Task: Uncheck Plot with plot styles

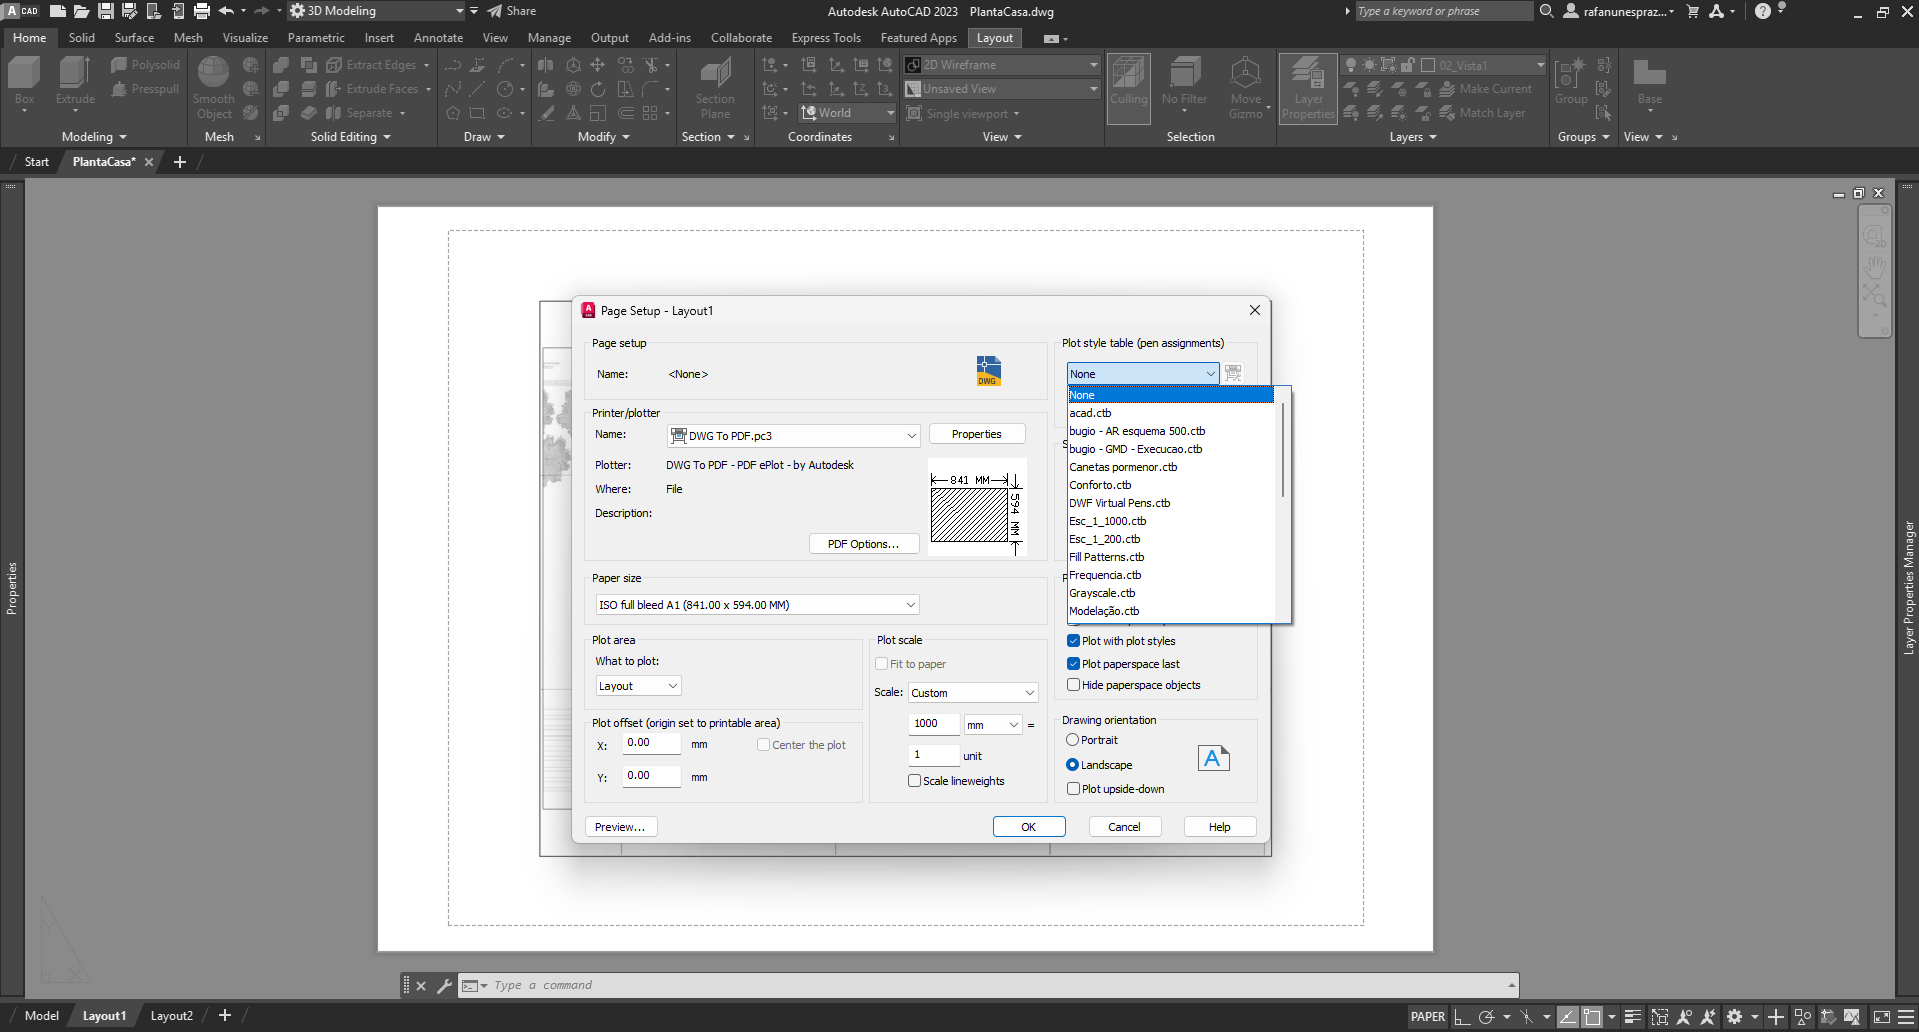Action: click(x=1073, y=641)
